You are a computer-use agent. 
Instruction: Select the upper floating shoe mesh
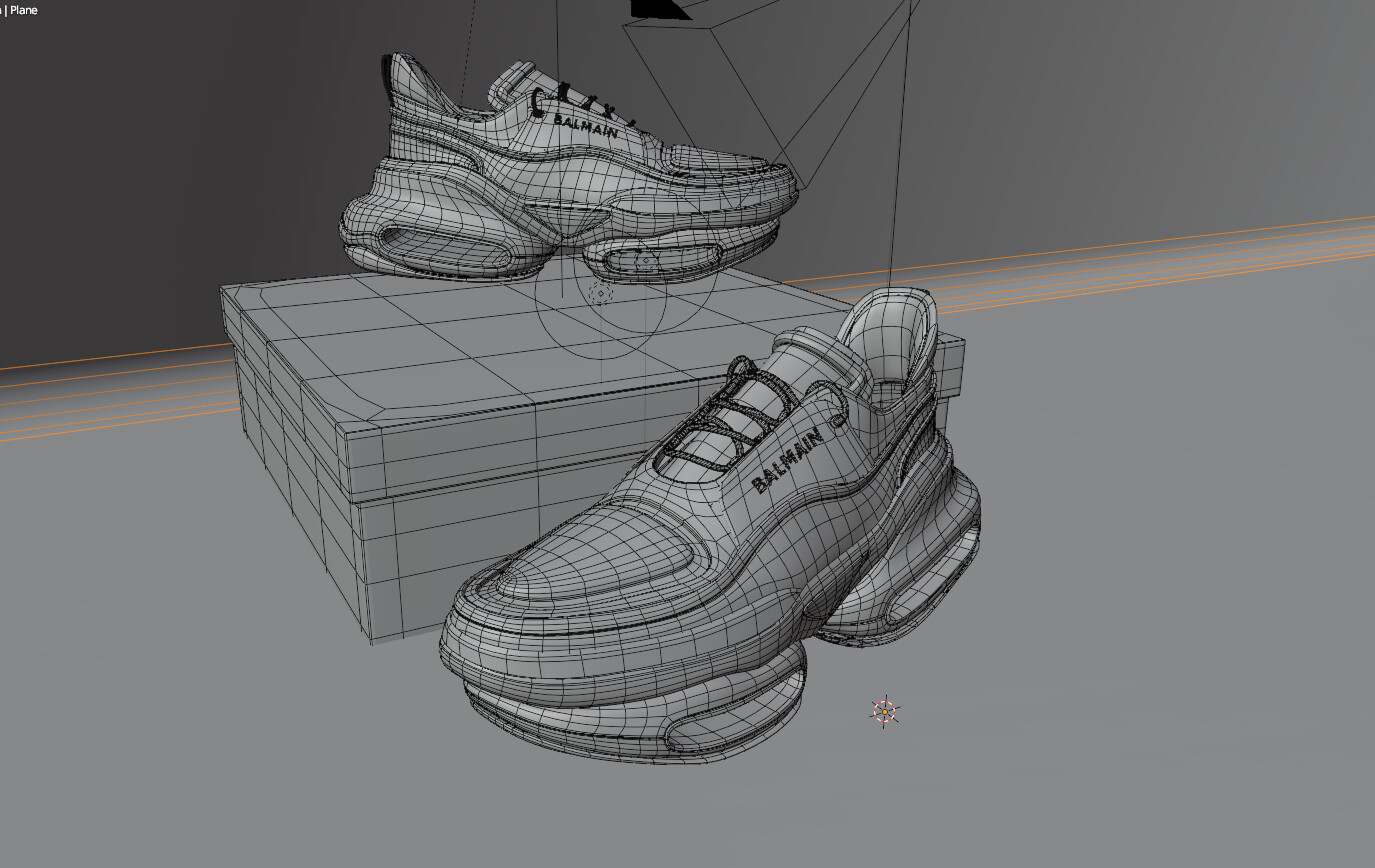pos(569,170)
